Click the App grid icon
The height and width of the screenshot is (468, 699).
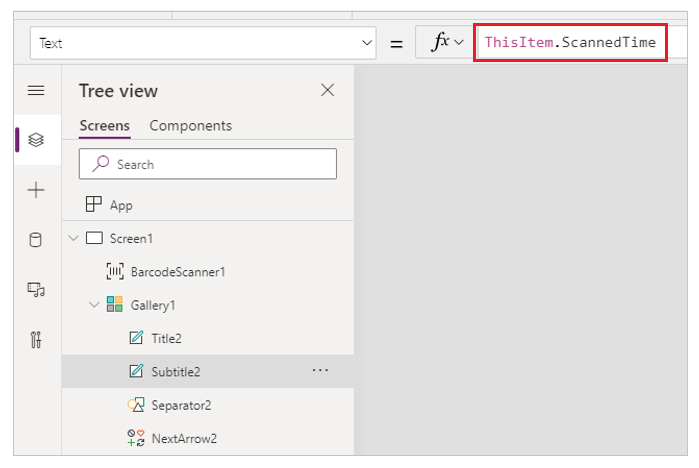point(94,204)
